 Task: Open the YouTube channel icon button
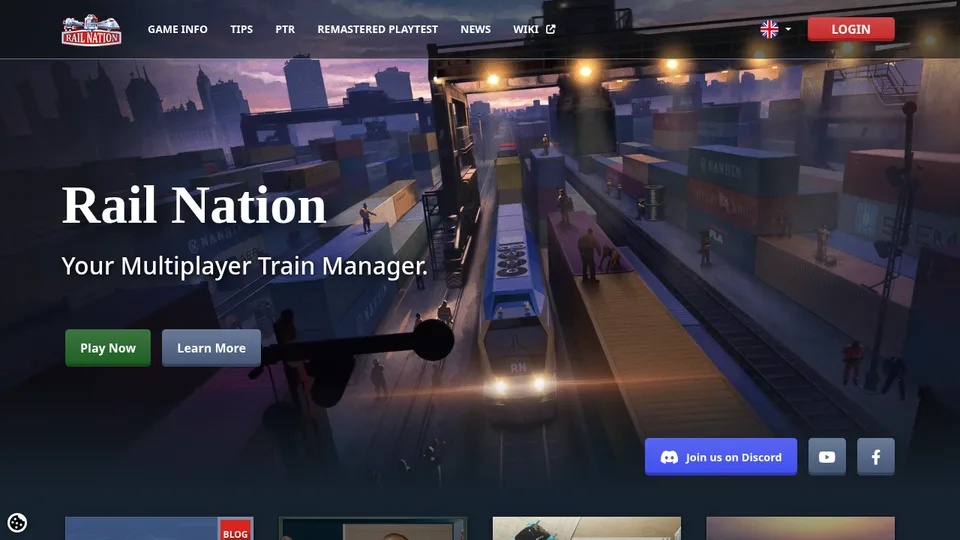pyautogui.click(x=827, y=457)
